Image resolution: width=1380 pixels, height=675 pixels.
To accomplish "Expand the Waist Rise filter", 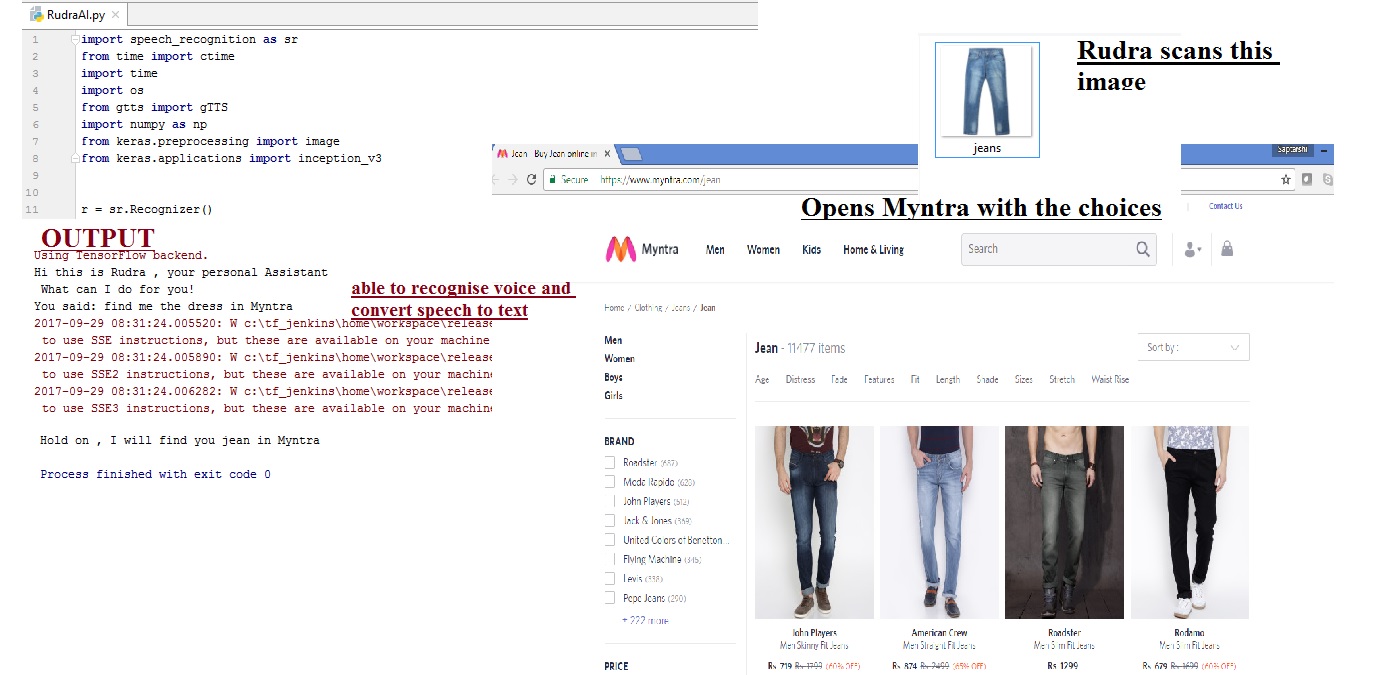I will 1110,380.
